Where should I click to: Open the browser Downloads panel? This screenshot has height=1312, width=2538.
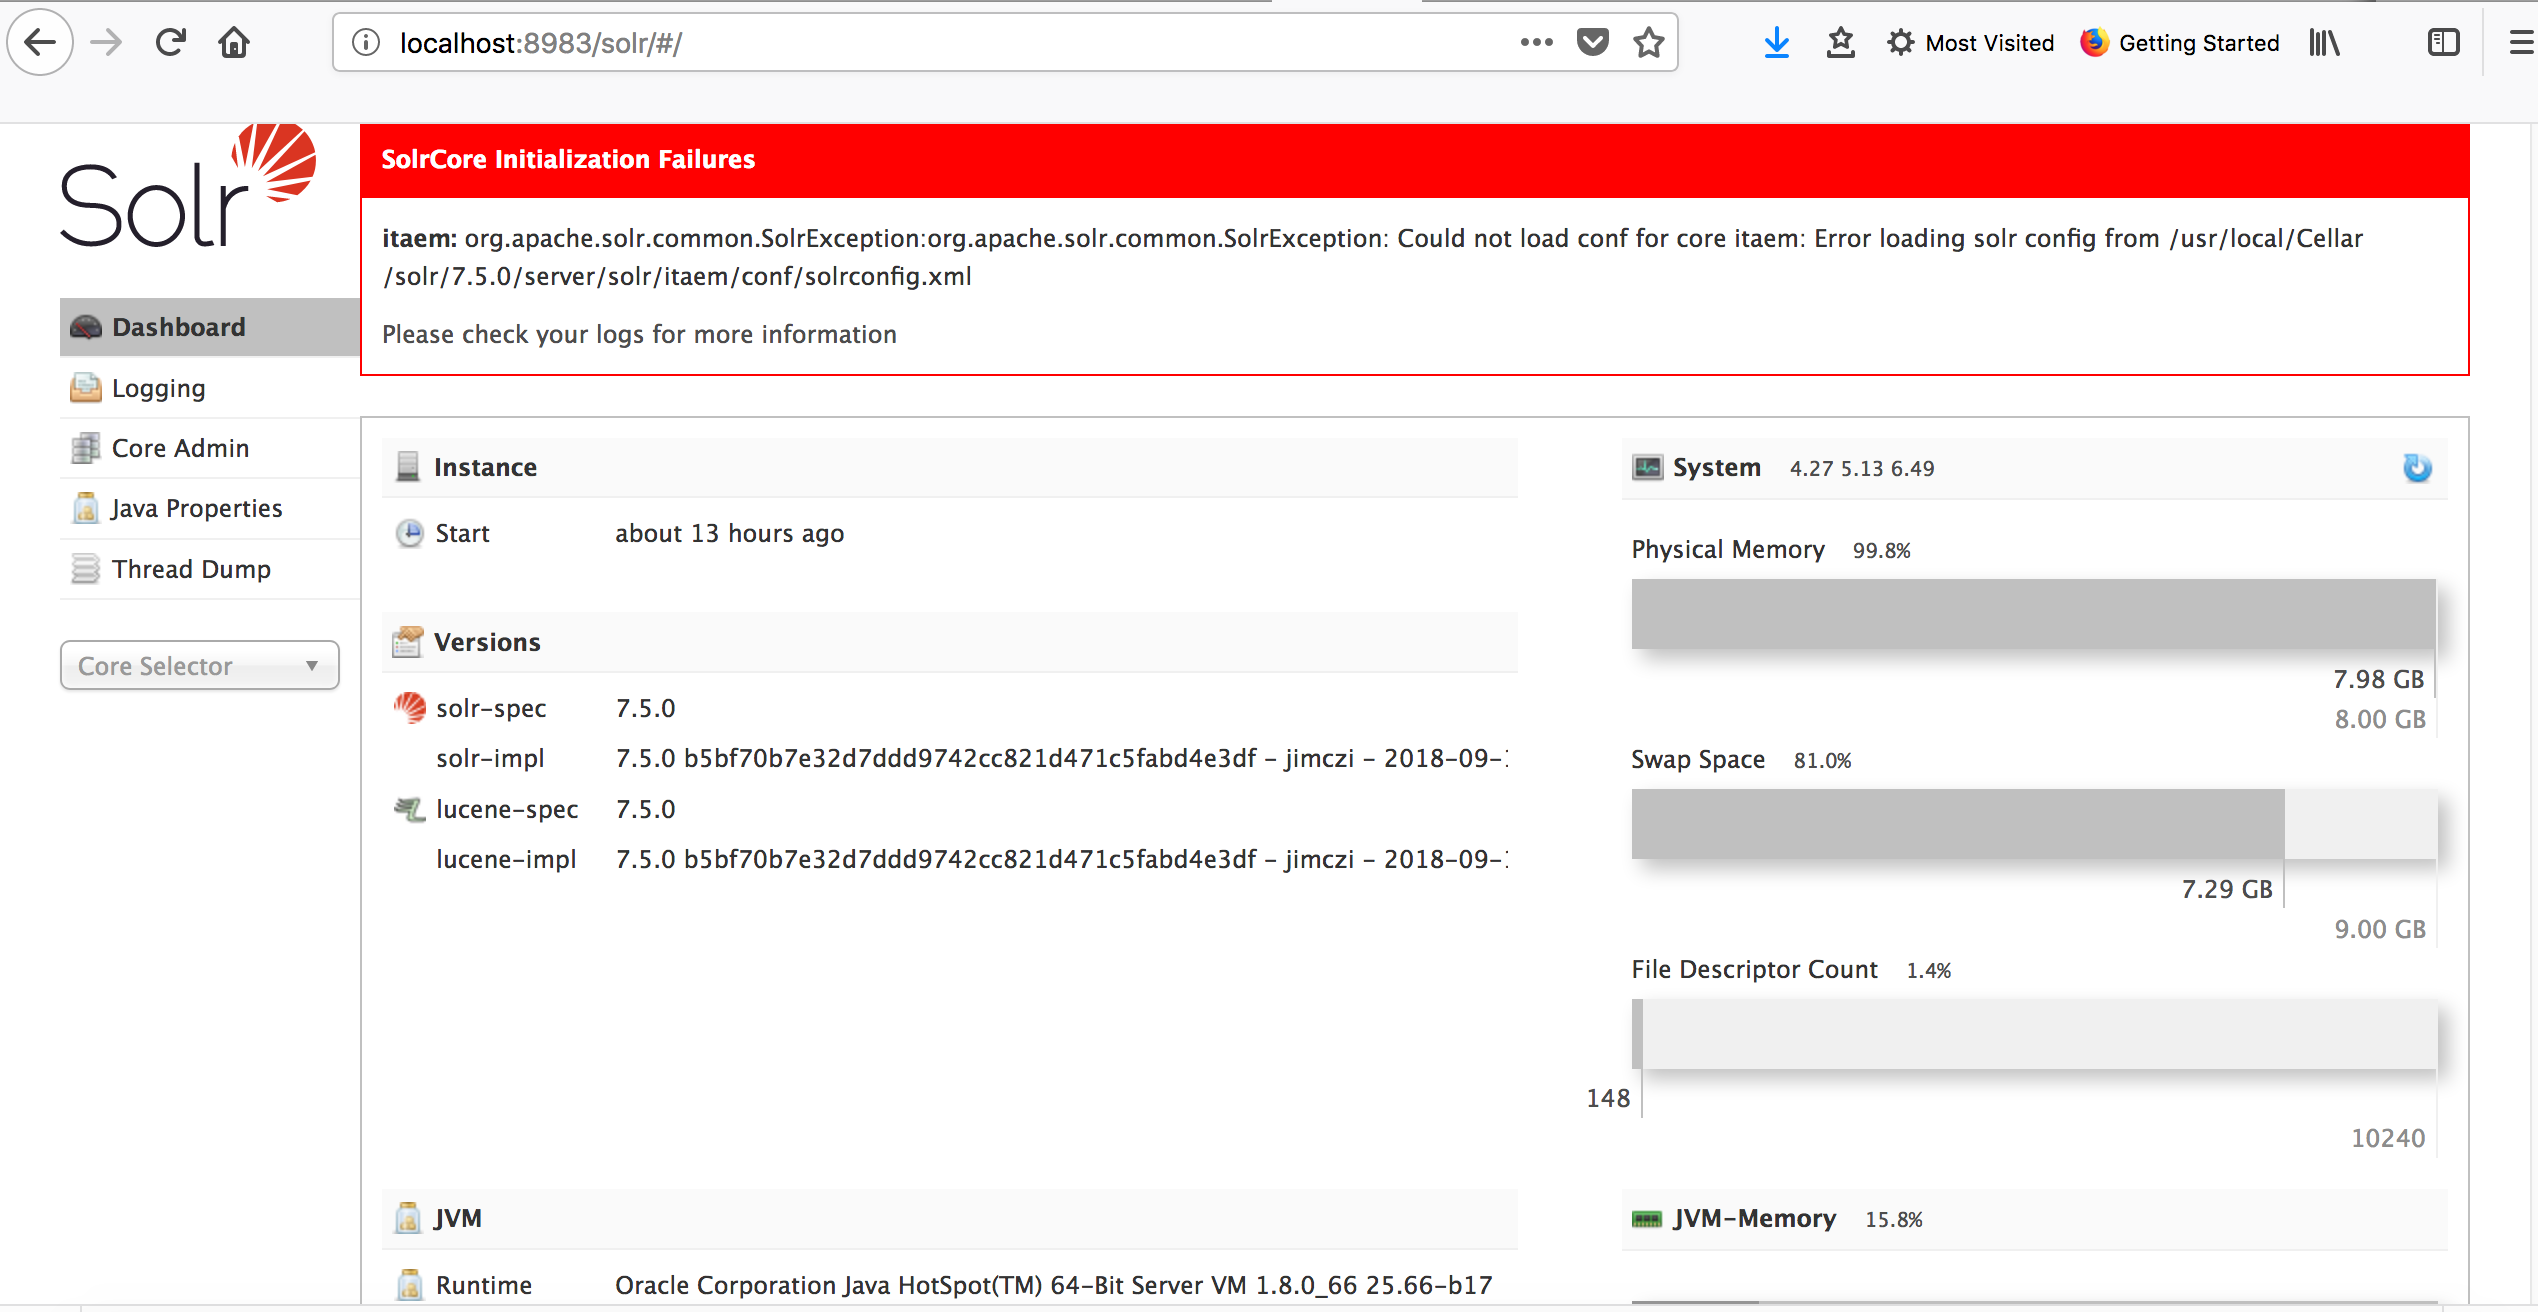pyautogui.click(x=1777, y=42)
